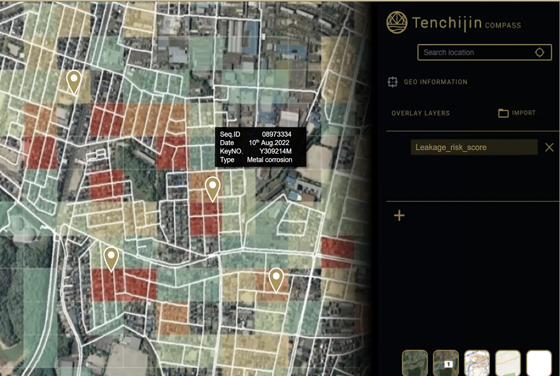Open the GEO INFORMATION section
Image resolution: width=560 pixels, height=376 pixels.
435,82
